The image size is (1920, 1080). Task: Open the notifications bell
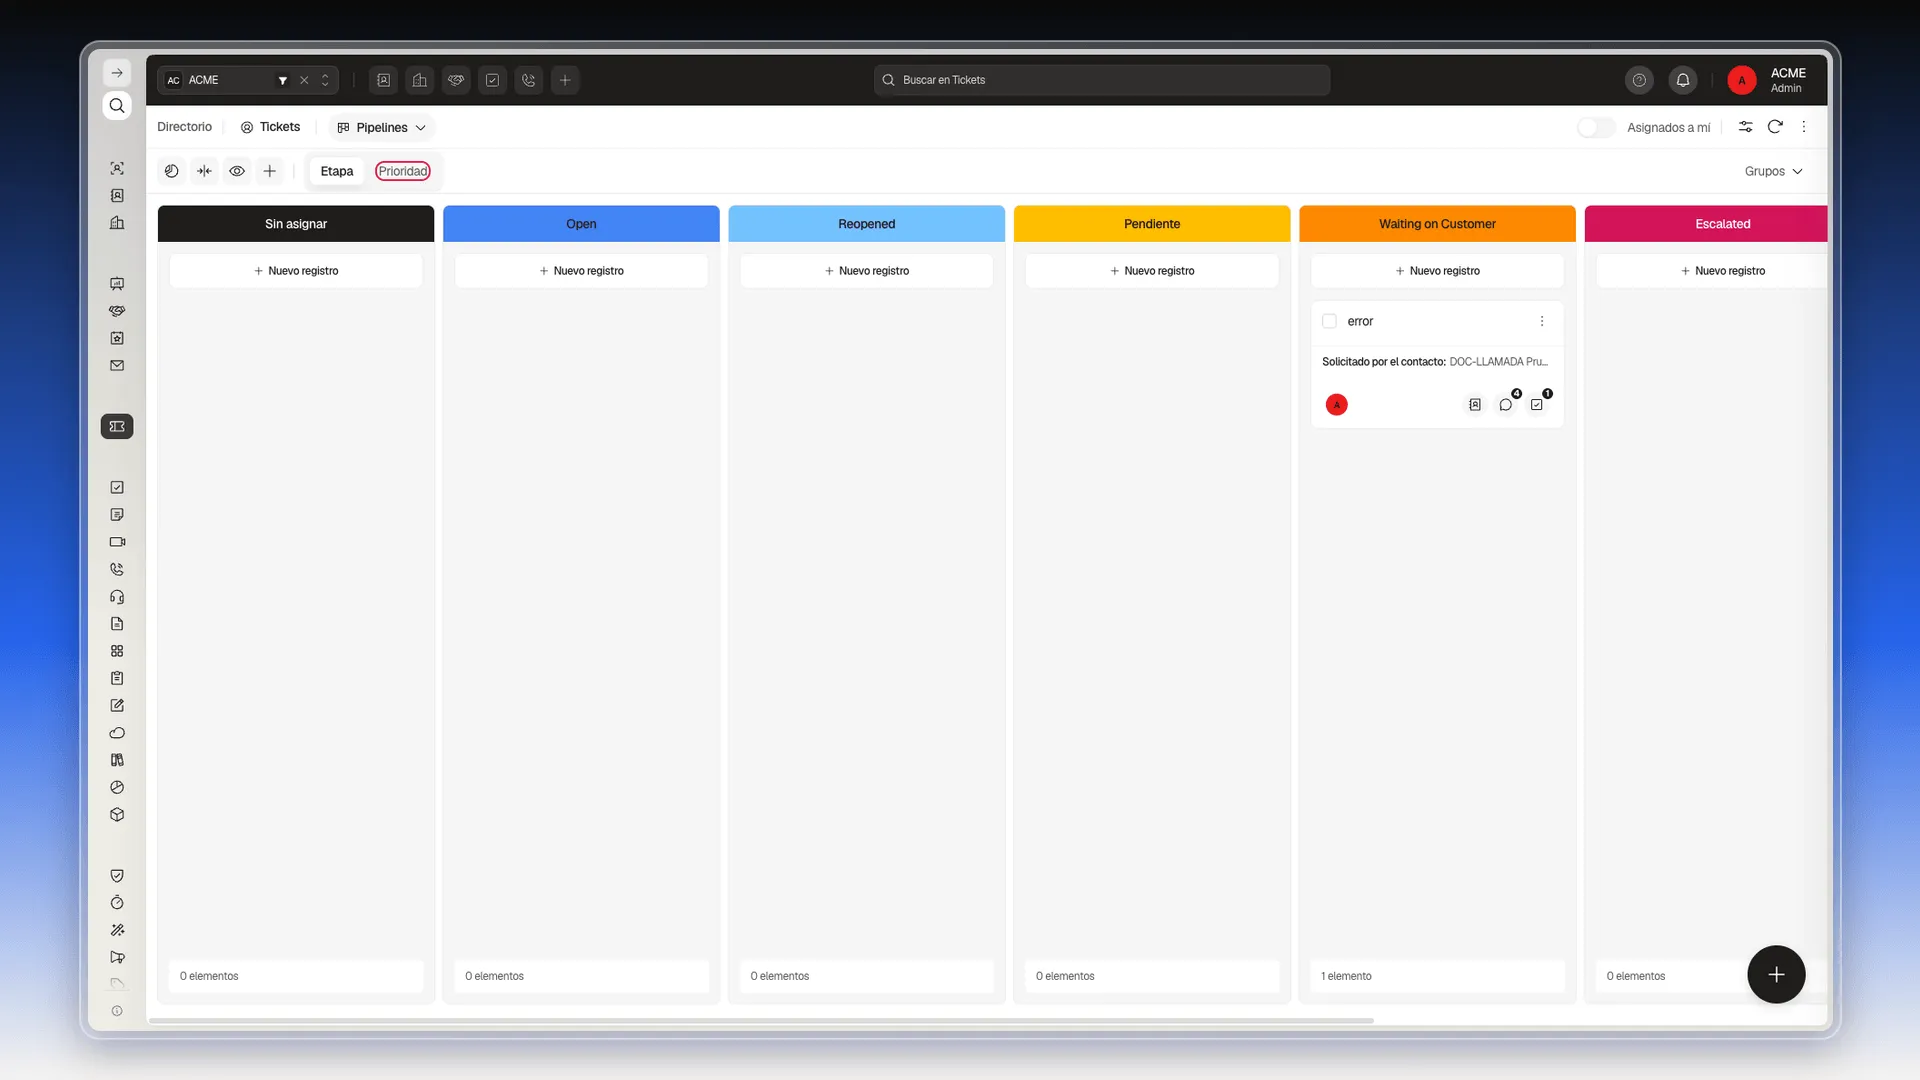pyautogui.click(x=1683, y=80)
